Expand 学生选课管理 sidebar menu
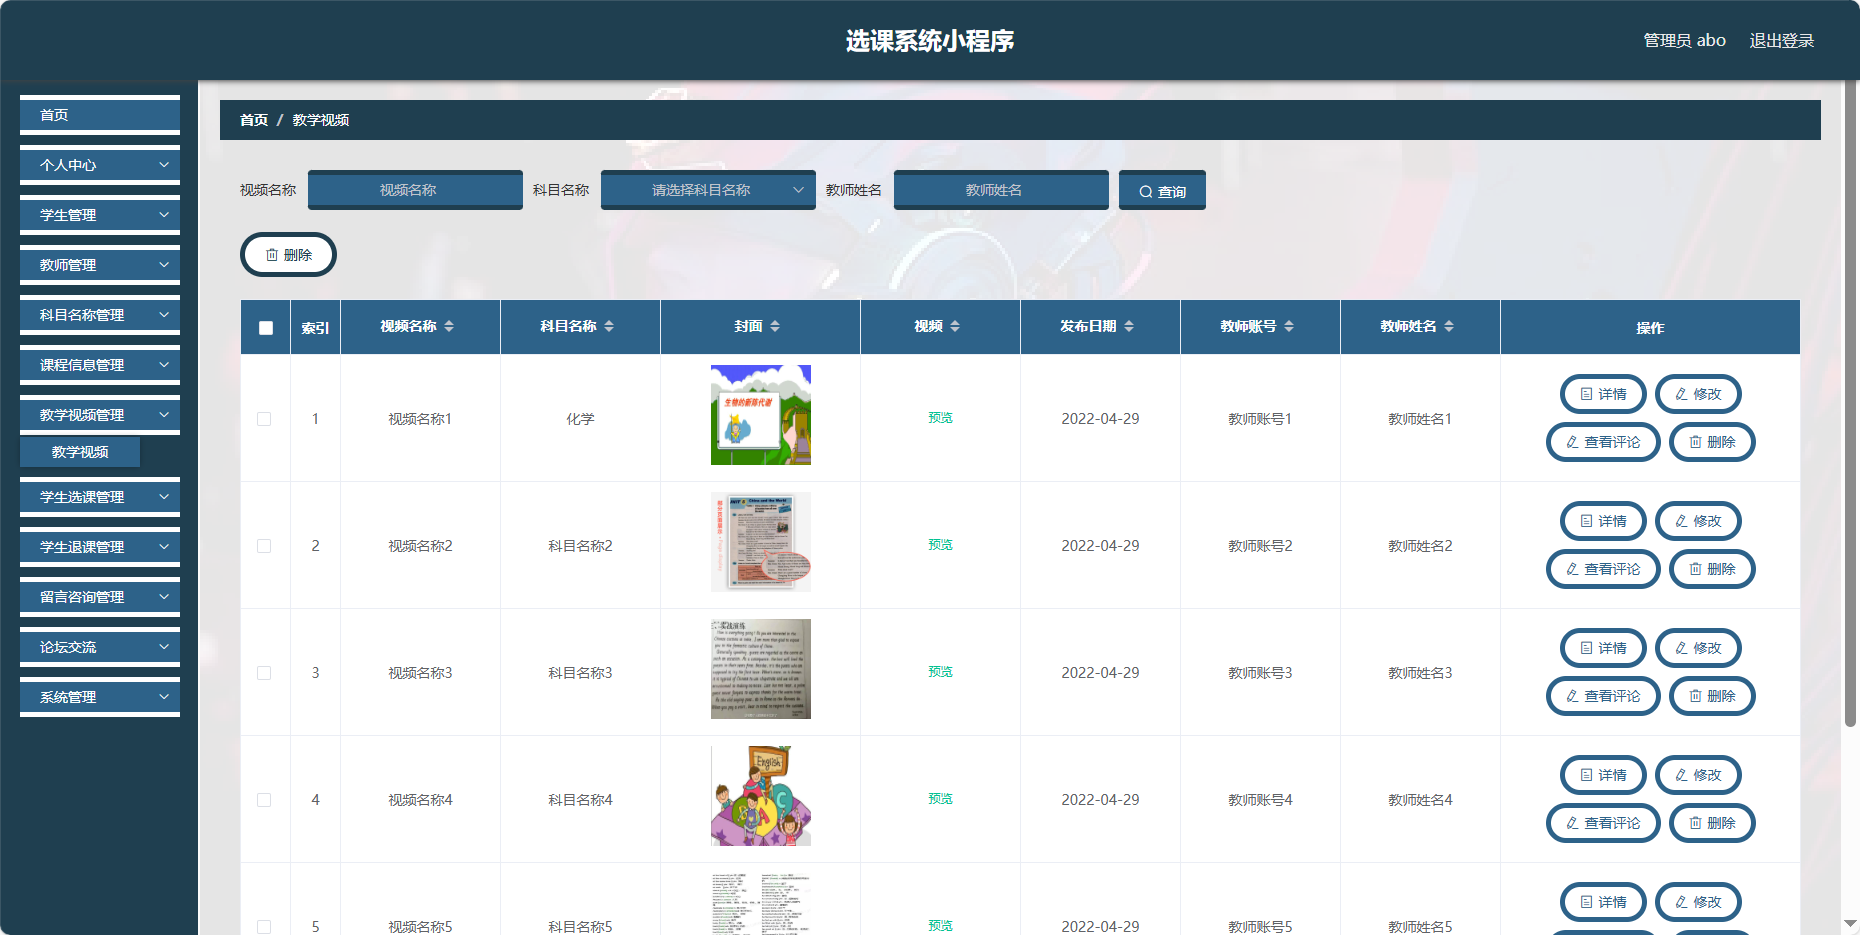1860x935 pixels. pyautogui.click(x=100, y=497)
